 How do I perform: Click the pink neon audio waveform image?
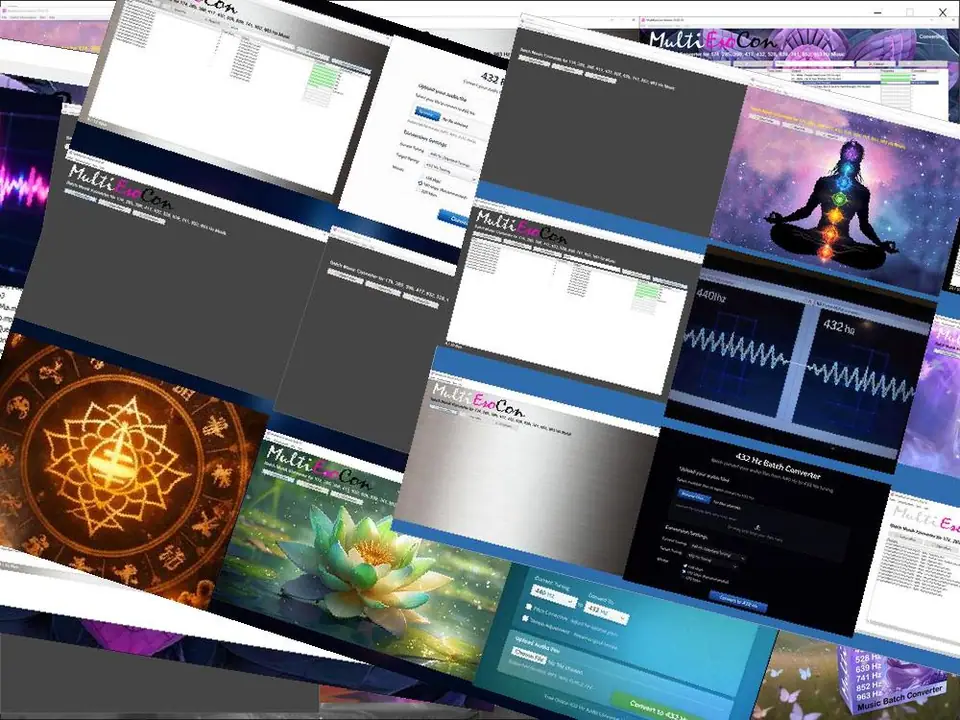coord(30,180)
